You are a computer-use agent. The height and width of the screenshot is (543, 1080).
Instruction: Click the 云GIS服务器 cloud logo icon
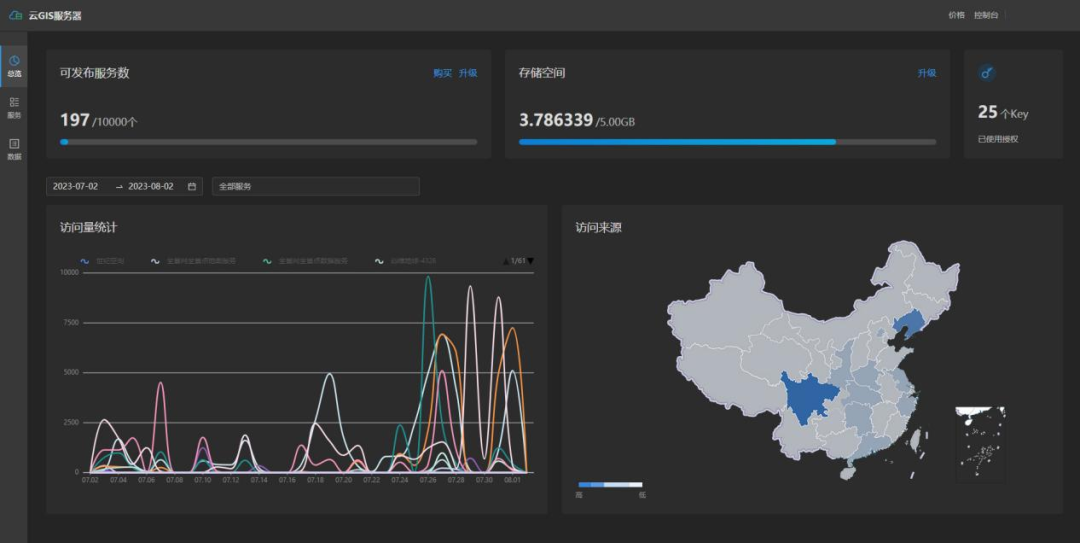tap(15, 16)
